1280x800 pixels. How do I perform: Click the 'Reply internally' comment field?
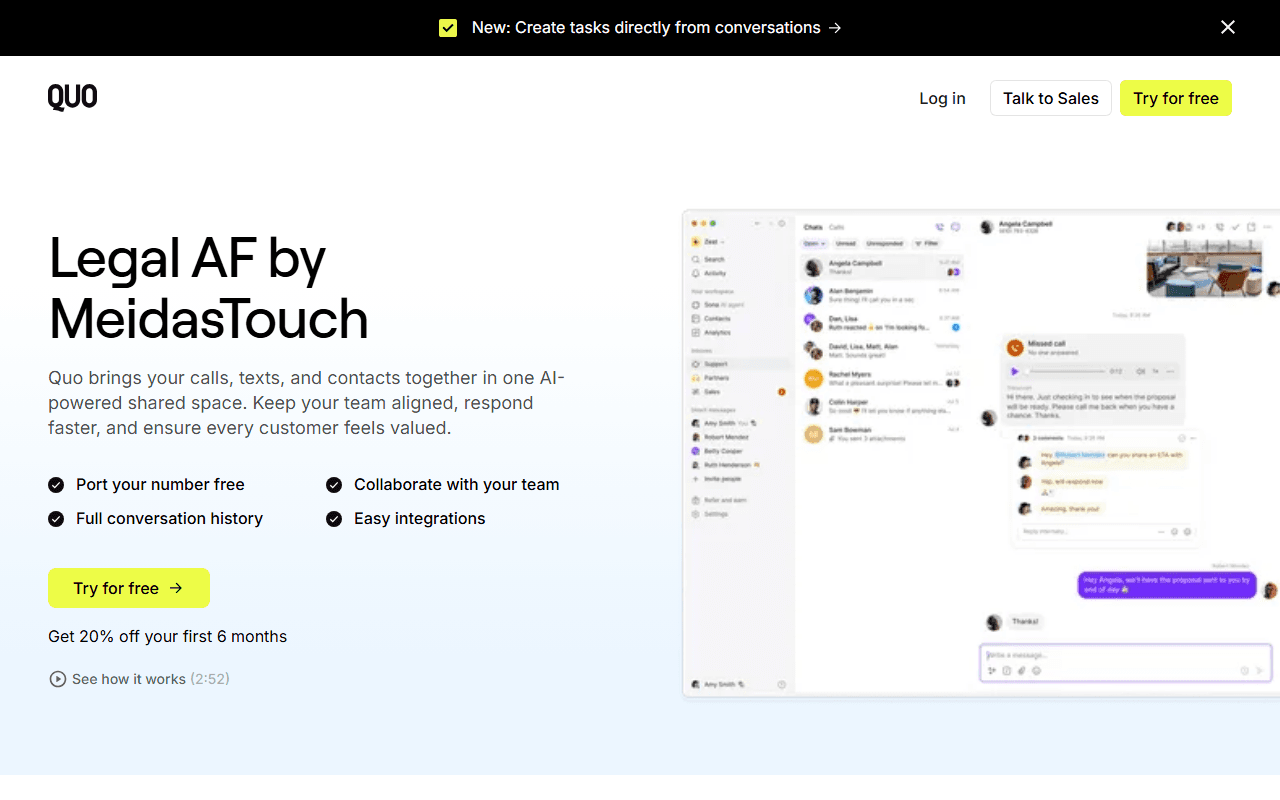click(x=1107, y=532)
